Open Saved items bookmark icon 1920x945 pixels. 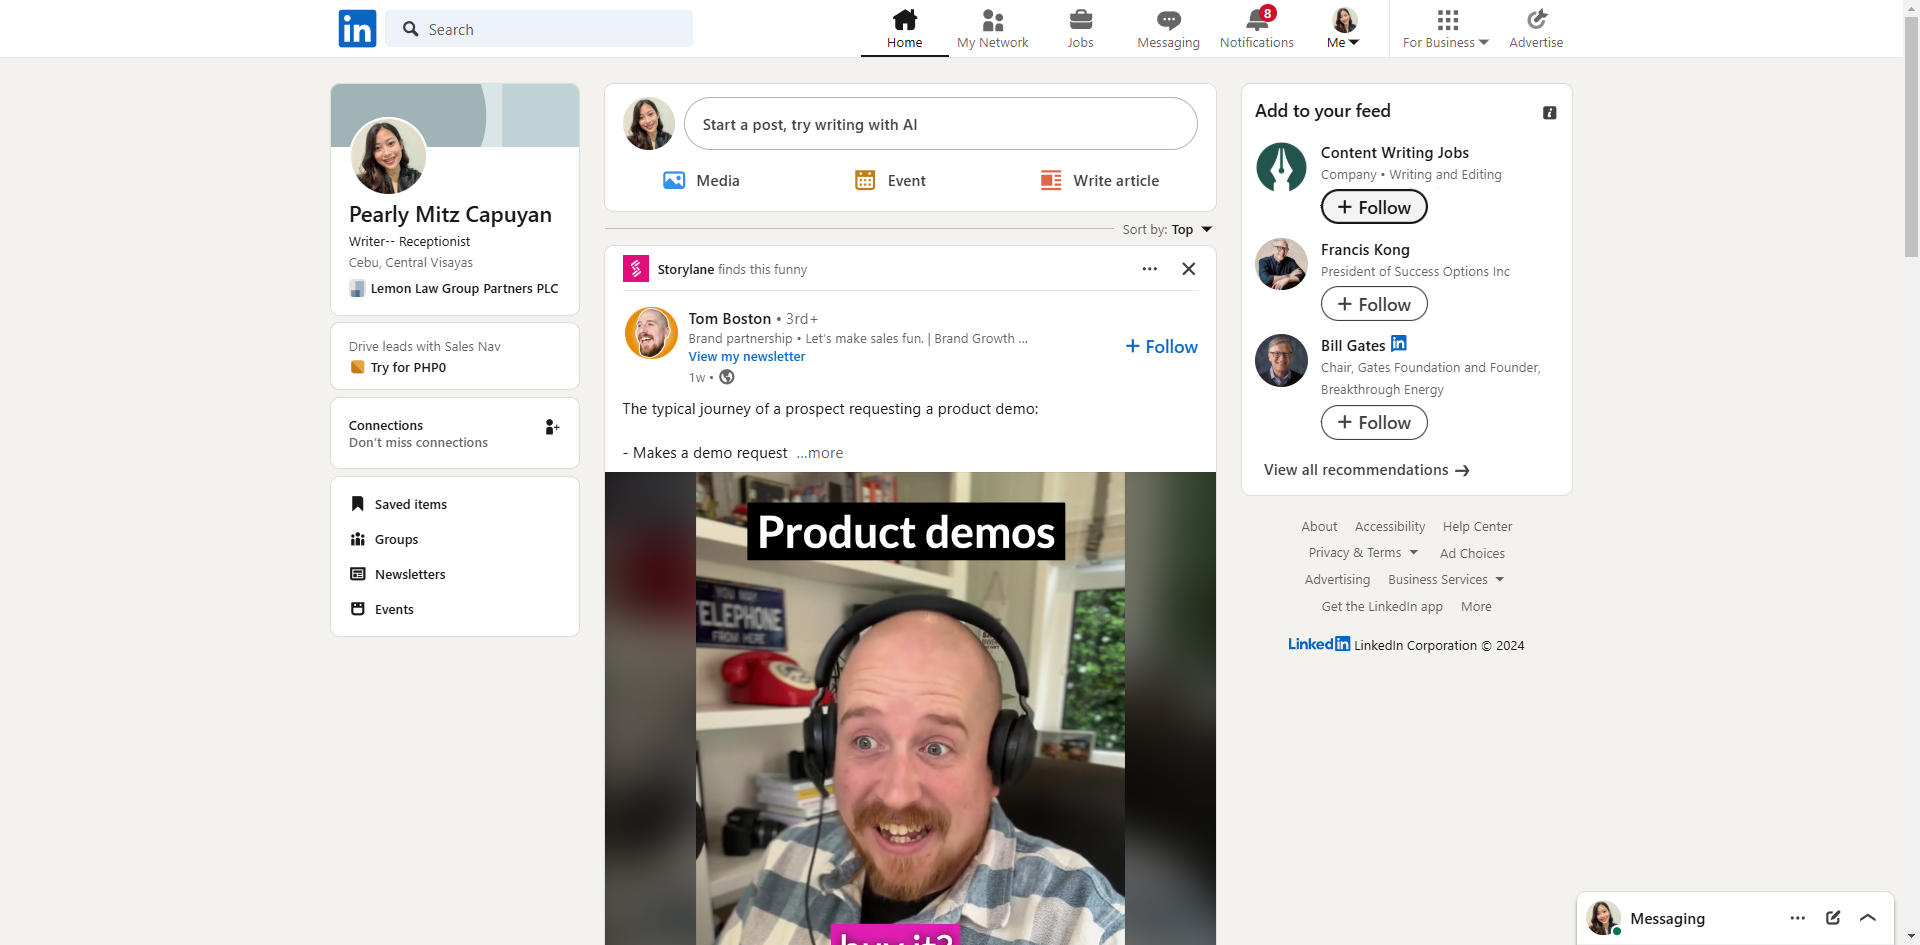tap(357, 504)
